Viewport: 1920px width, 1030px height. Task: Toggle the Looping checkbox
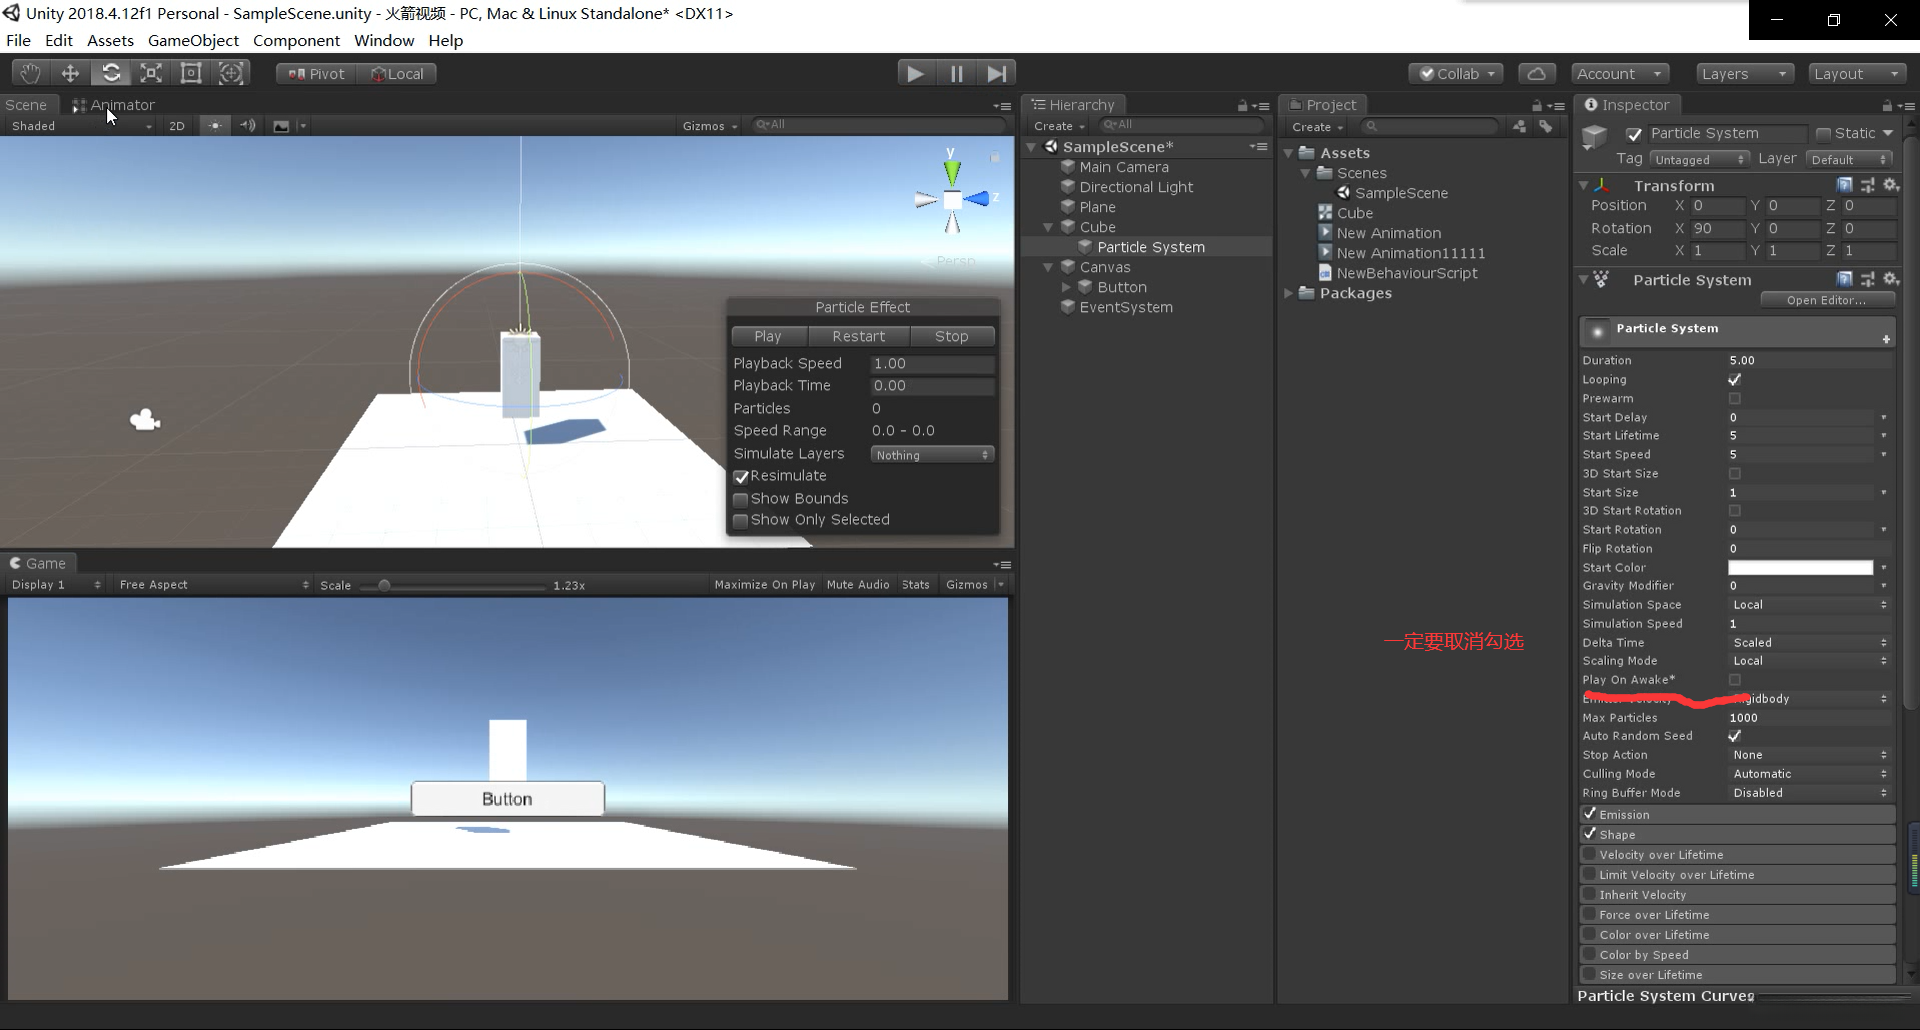[x=1735, y=380]
